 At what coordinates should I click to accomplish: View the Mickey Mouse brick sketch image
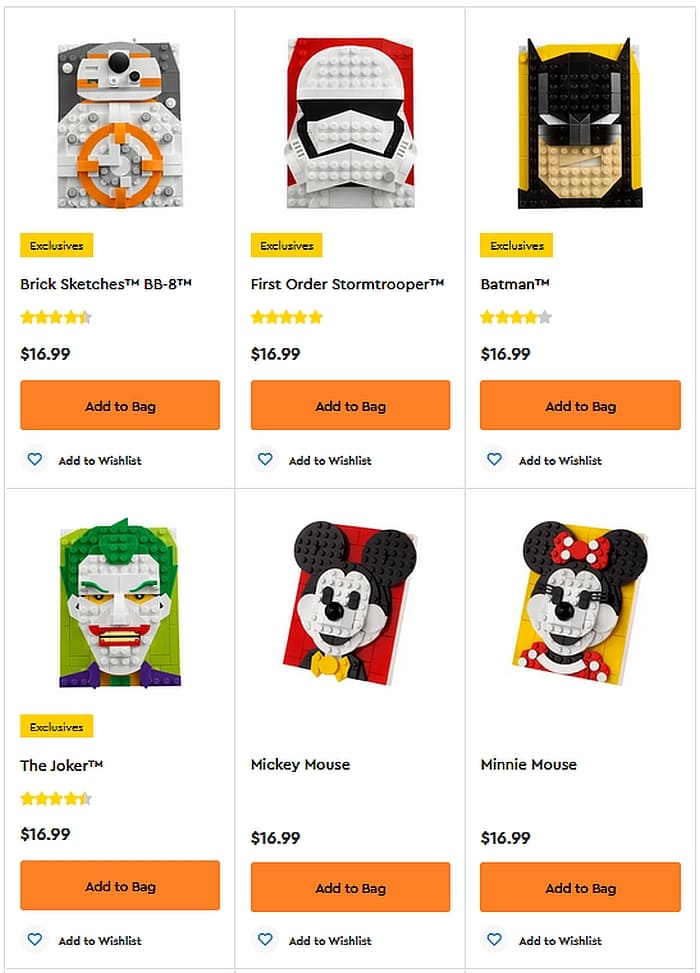(349, 603)
